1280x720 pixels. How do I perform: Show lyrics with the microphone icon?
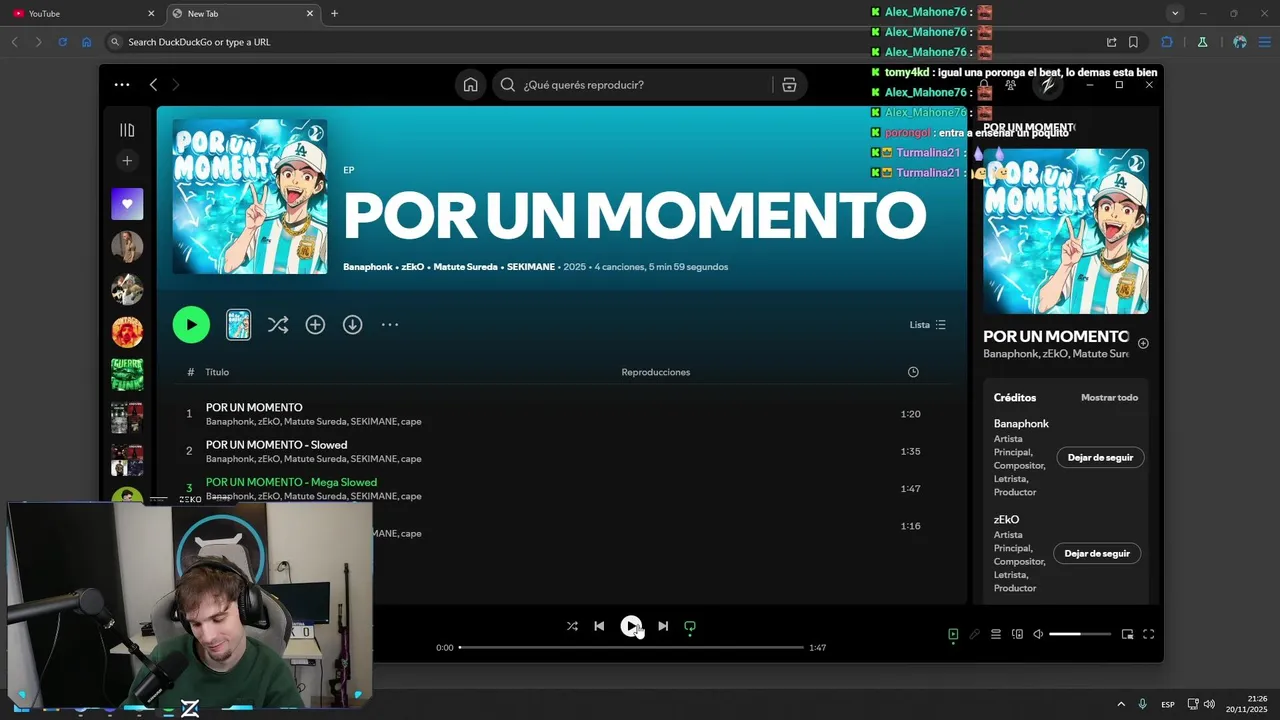point(974,634)
